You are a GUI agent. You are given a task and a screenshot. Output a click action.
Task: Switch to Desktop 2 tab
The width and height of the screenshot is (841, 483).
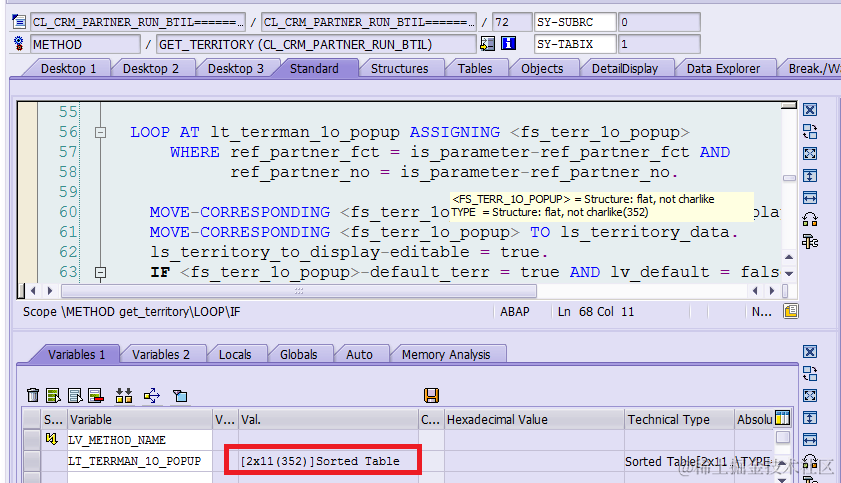tap(151, 69)
